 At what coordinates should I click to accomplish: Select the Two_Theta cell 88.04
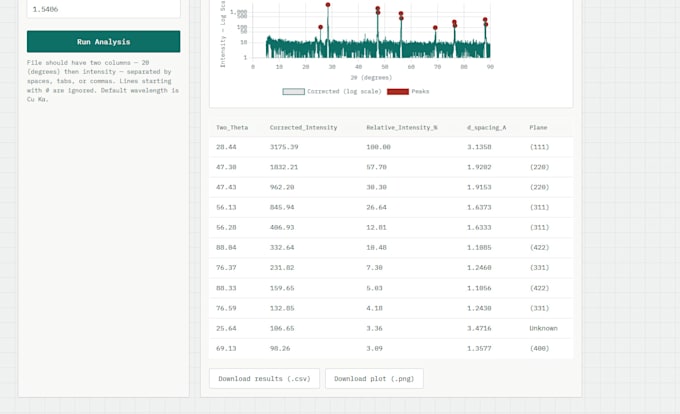226,248
